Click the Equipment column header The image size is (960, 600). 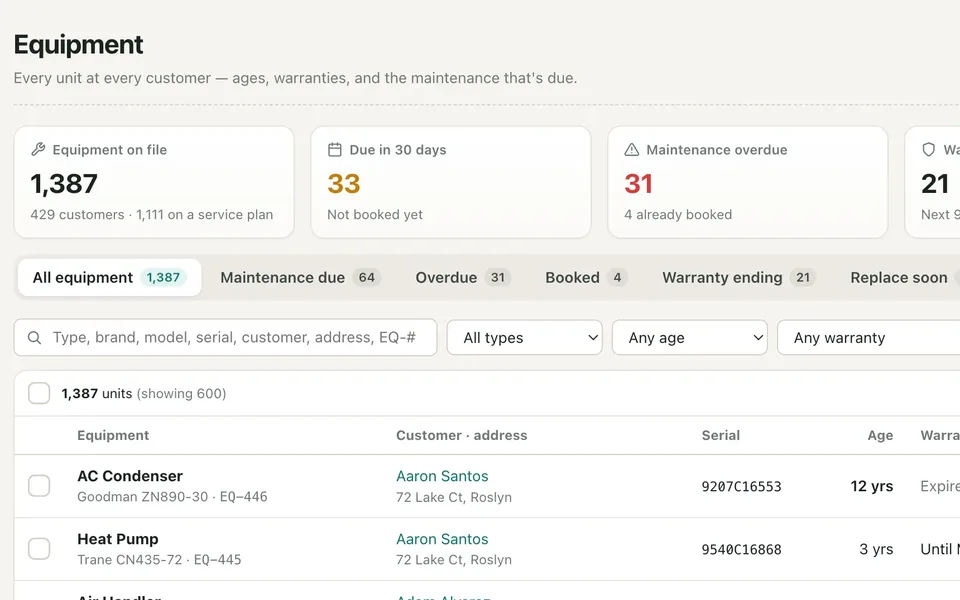(x=113, y=435)
